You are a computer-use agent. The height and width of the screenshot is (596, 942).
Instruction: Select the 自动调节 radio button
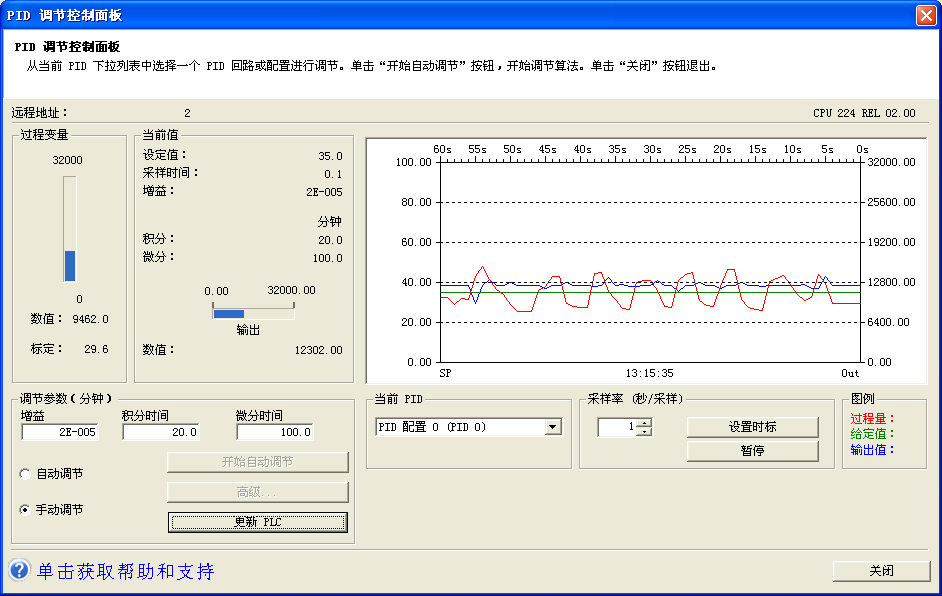(x=25, y=474)
